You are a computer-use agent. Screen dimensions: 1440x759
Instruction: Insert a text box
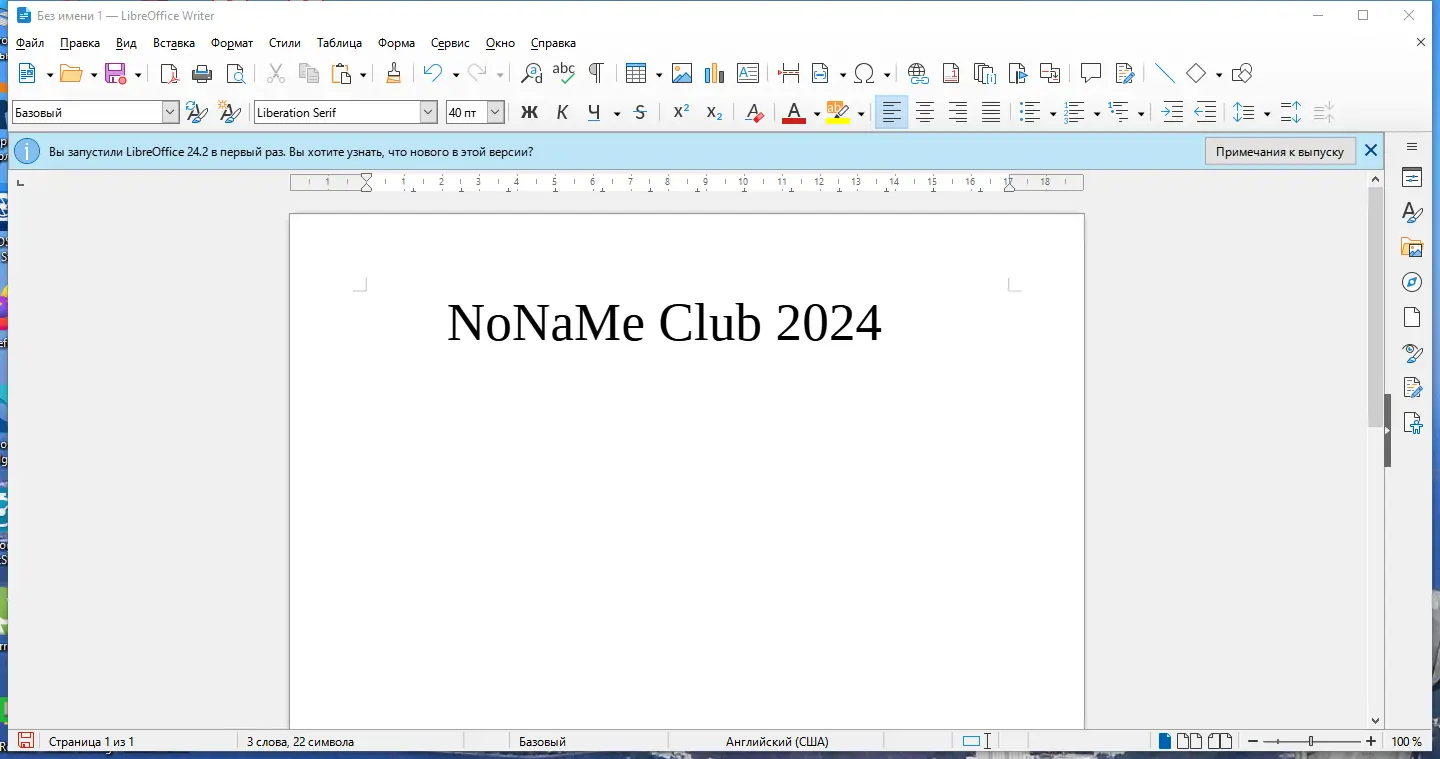(747, 73)
